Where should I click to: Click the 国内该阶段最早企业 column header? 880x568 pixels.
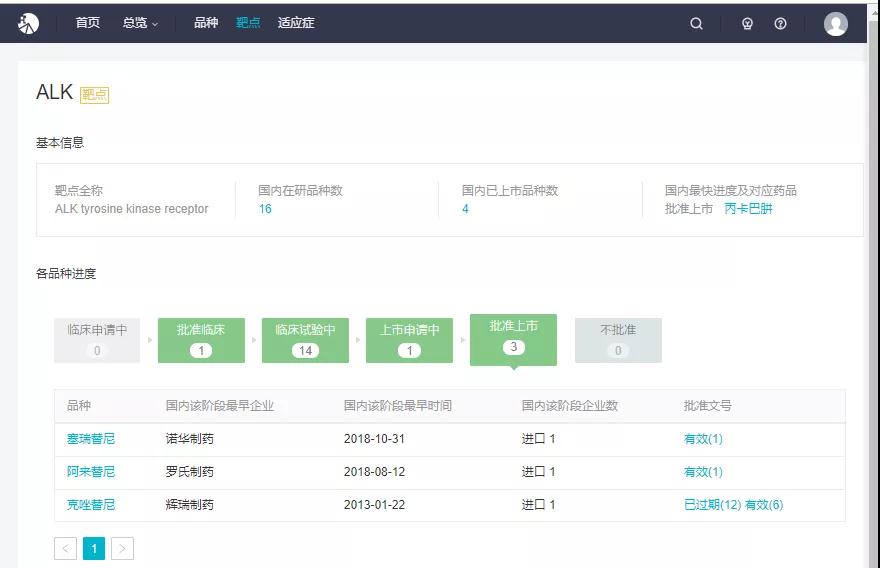pos(219,406)
